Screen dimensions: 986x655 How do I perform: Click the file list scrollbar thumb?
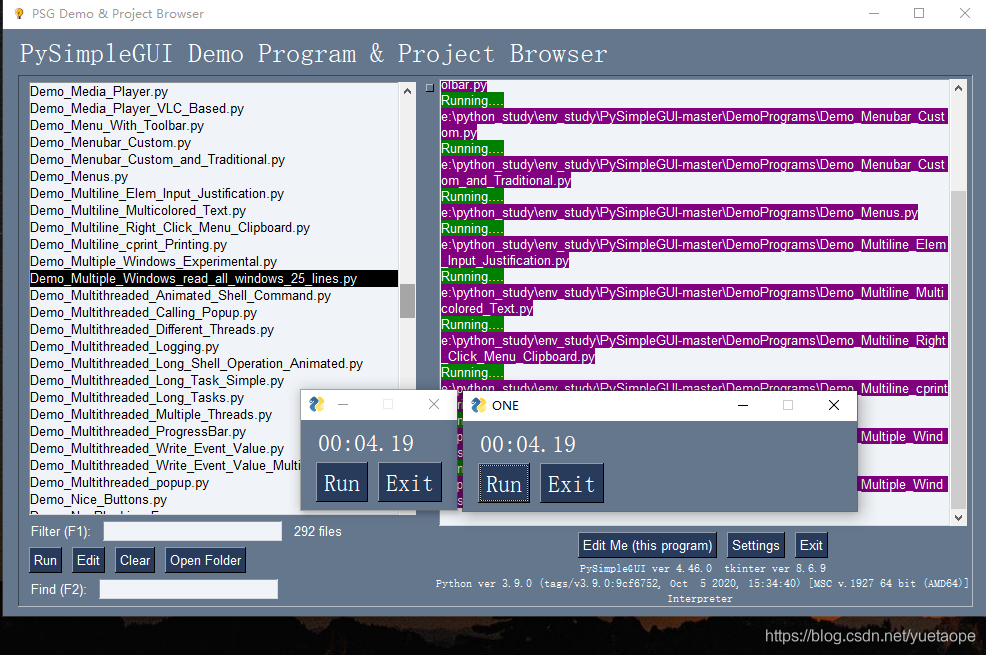pyautogui.click(x=407, y=300)
